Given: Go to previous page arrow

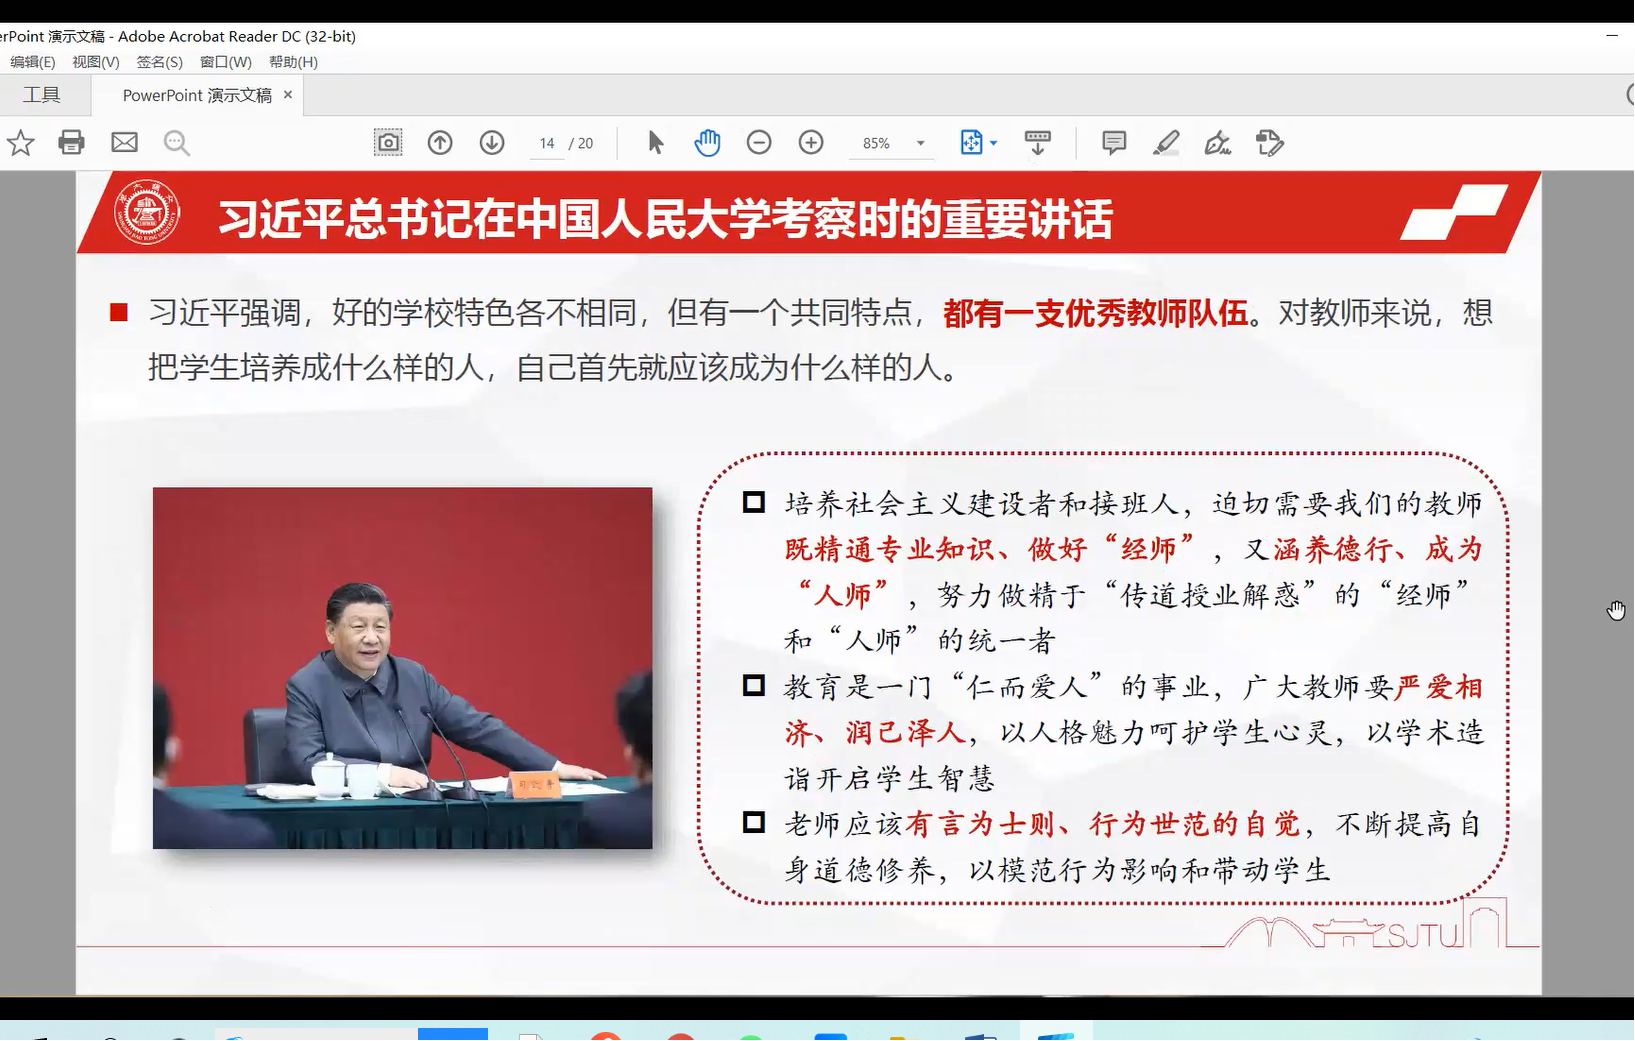Looking at the screenshot, I should click(x=440, y=143).
